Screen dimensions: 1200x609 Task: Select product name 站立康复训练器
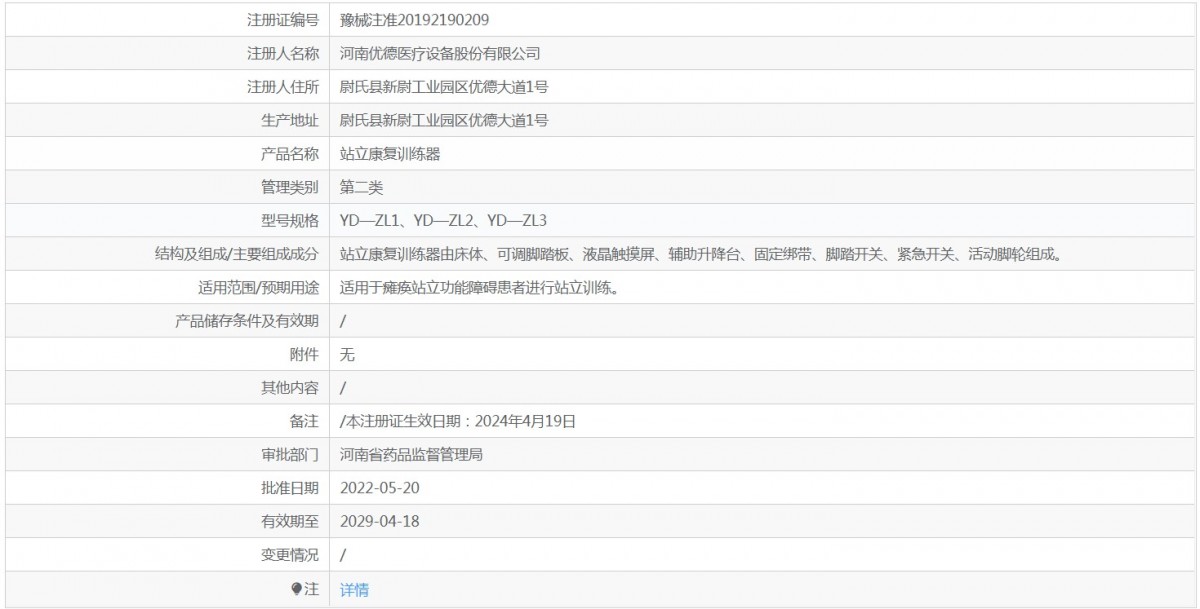click(390, 154)
